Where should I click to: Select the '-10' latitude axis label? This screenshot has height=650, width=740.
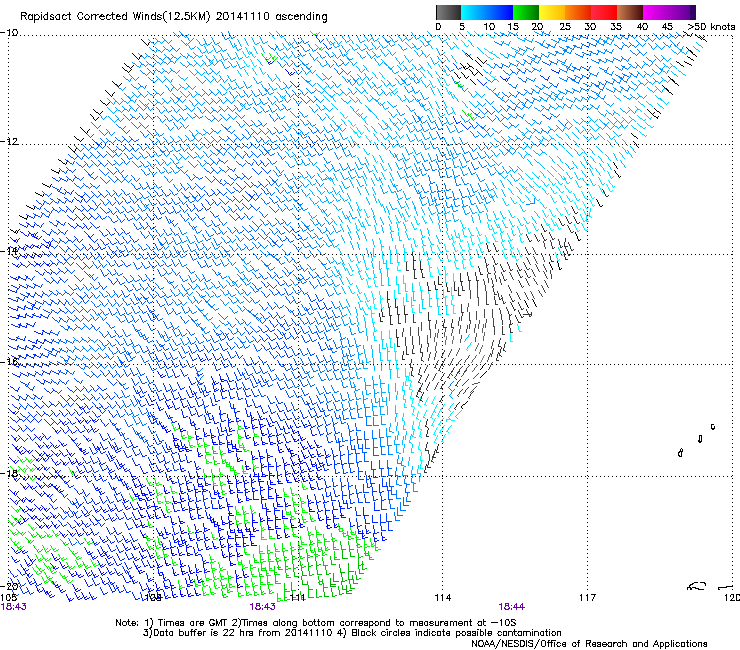(x=9, y=33)
